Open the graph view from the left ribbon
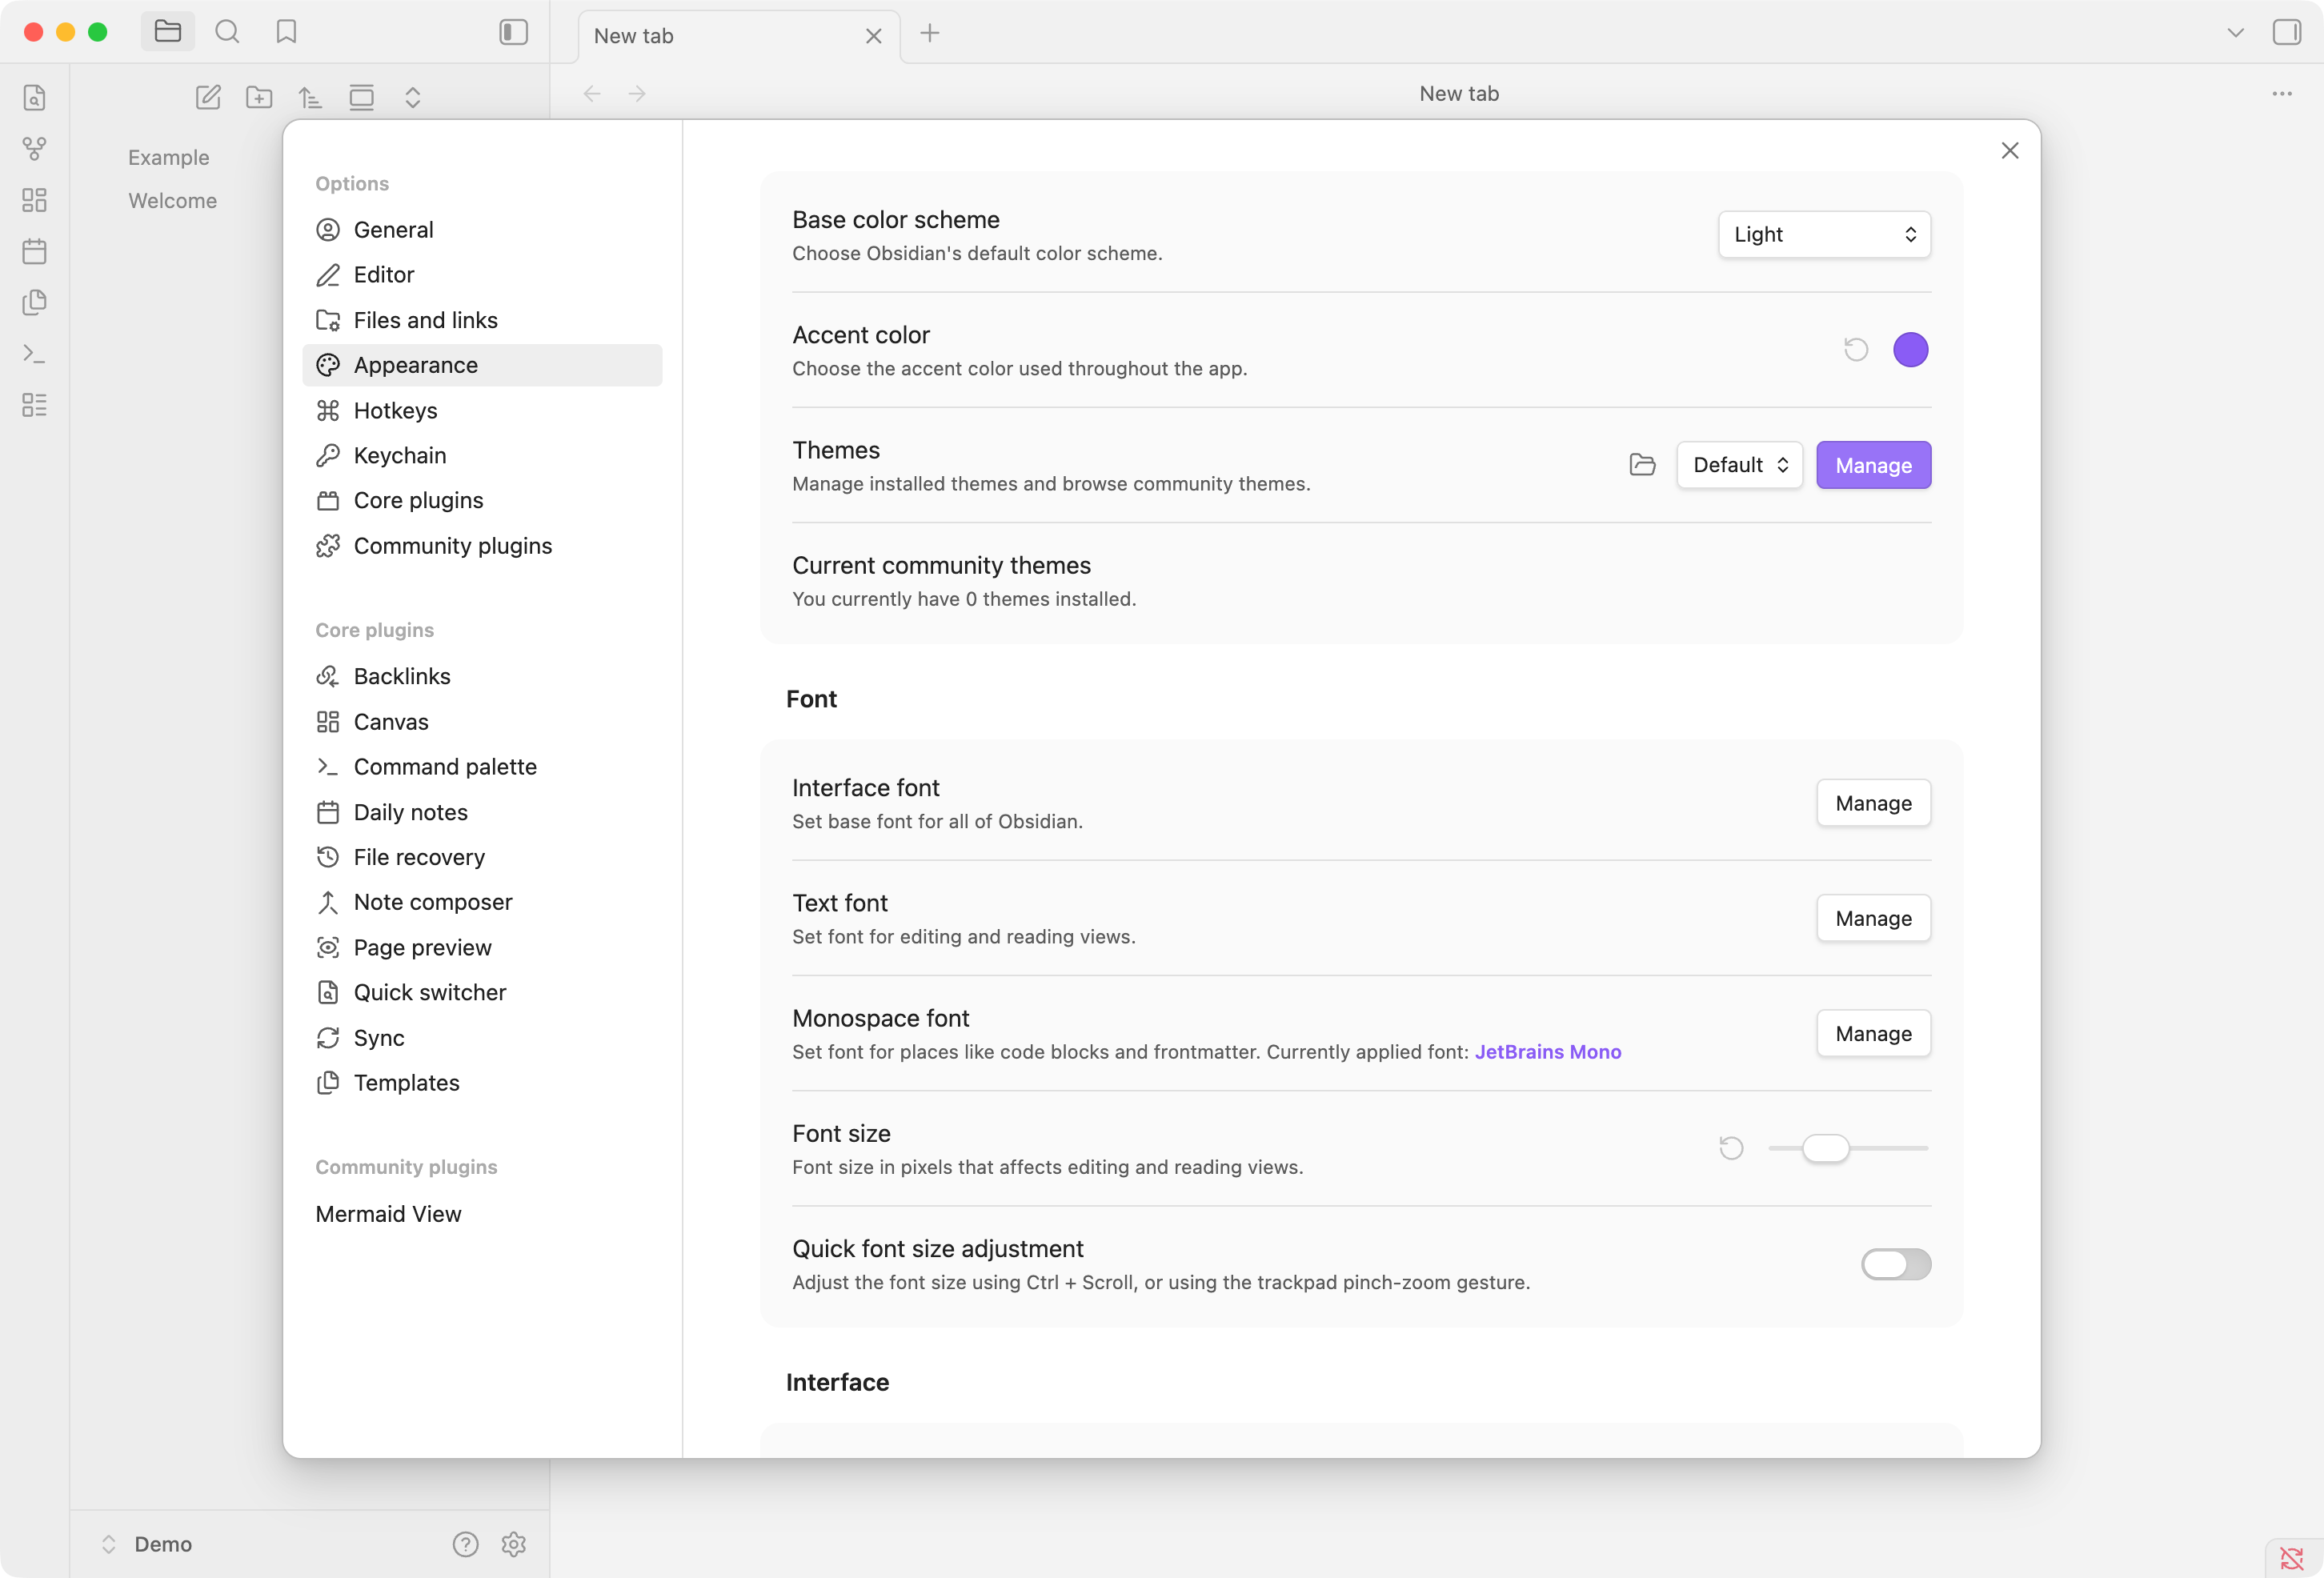The image size is (2324, 1578). point(34,148)
